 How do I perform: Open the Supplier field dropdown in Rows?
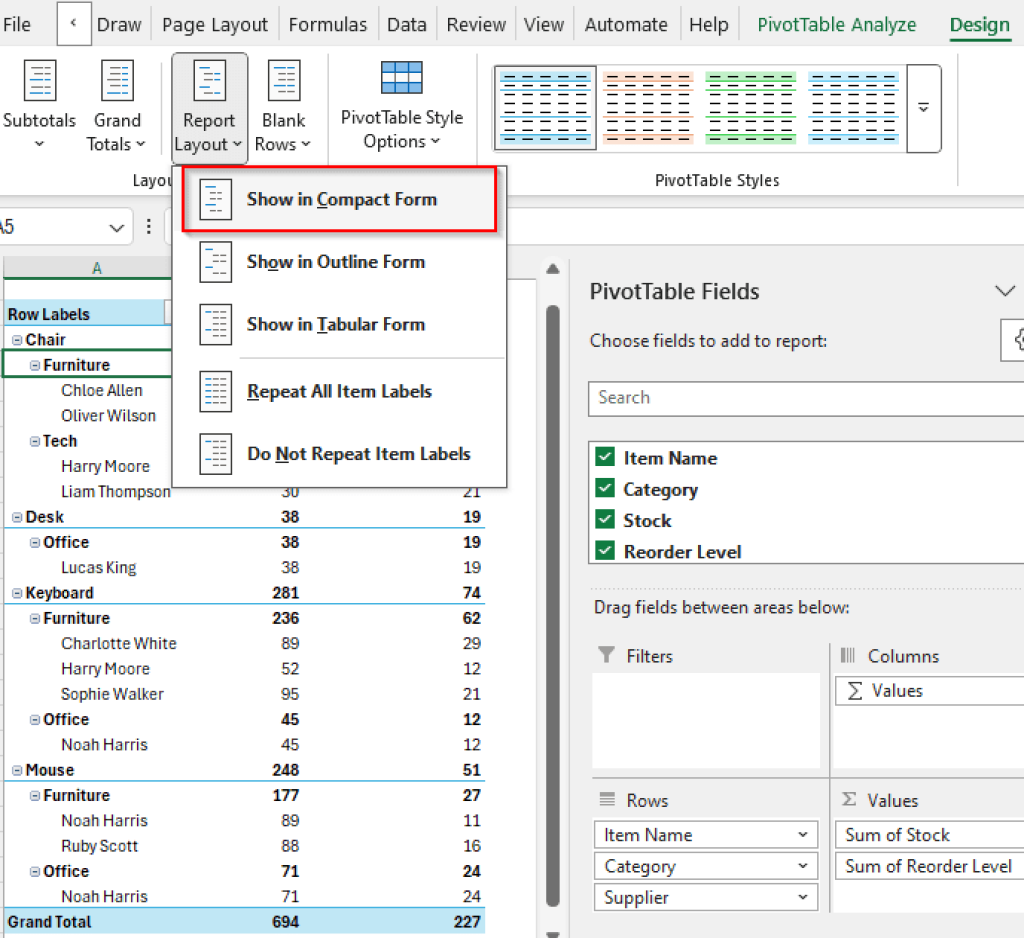pos(804,897)
